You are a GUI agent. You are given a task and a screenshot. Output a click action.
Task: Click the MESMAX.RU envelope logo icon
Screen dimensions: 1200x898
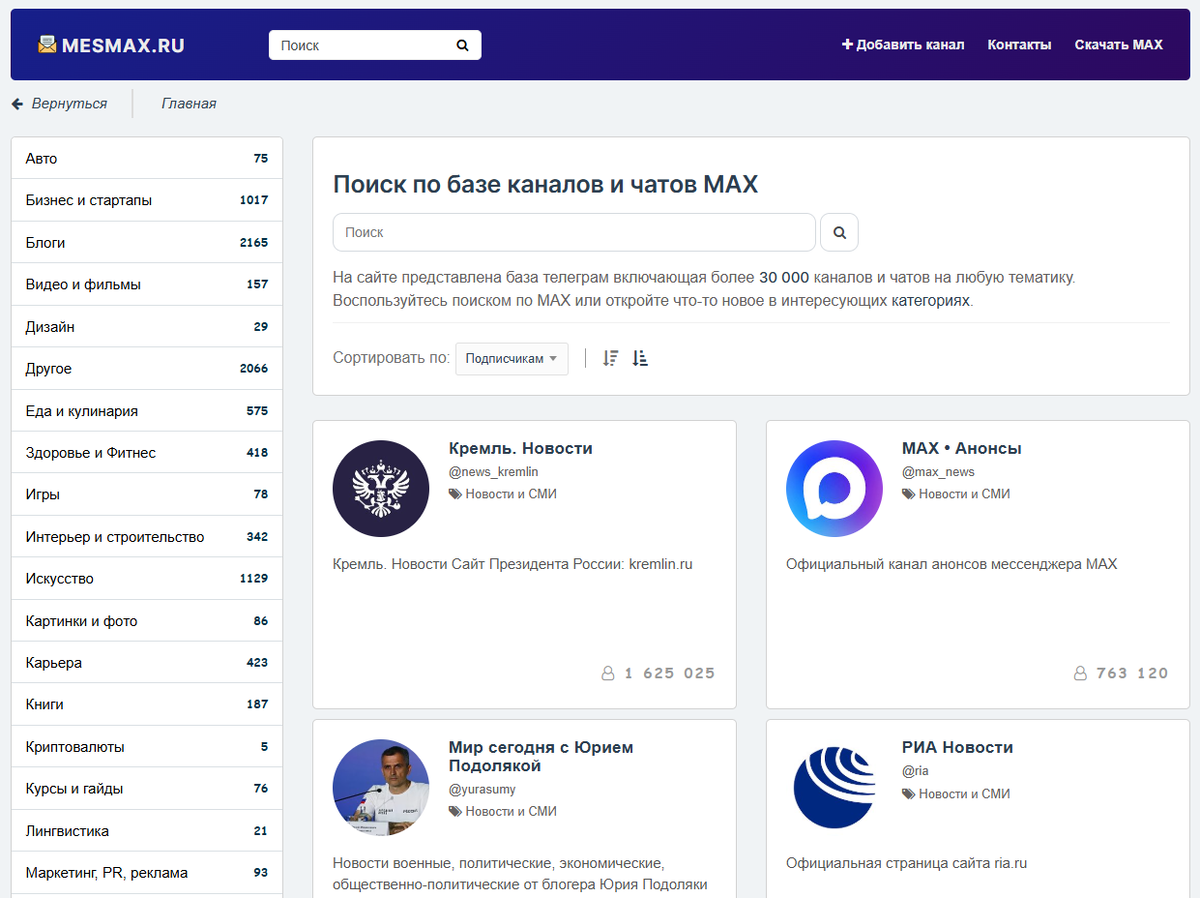47,44
